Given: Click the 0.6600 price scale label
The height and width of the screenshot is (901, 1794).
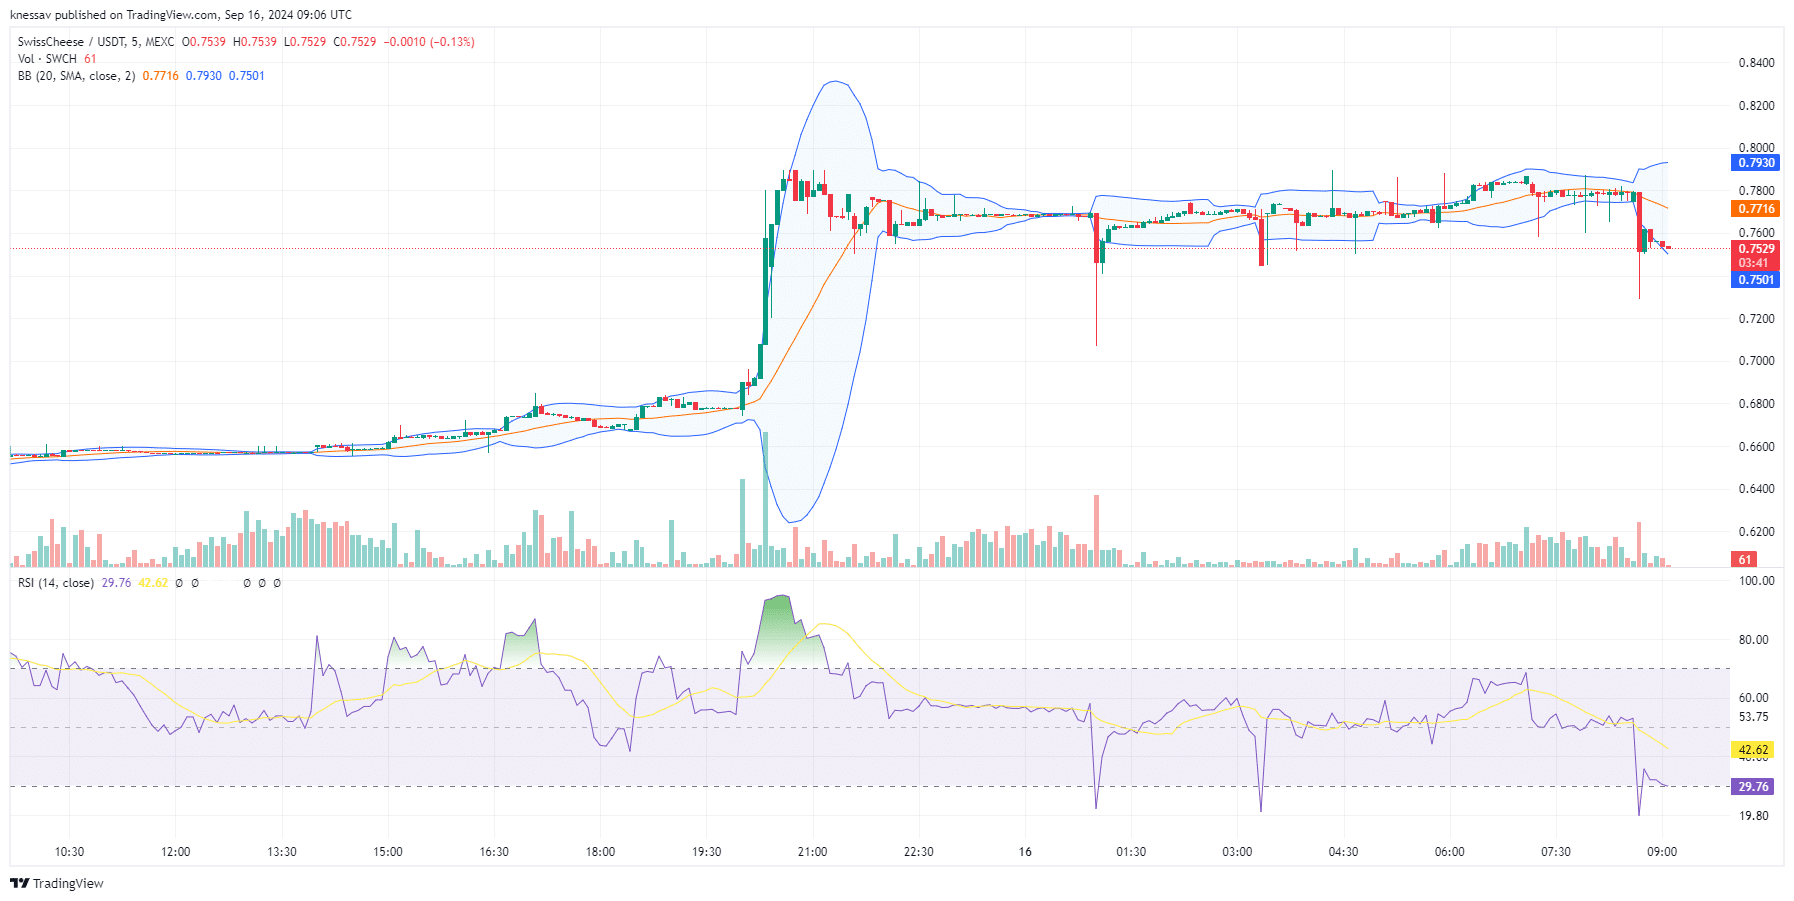Looking at the screenshot, I should pos(1756,447).
